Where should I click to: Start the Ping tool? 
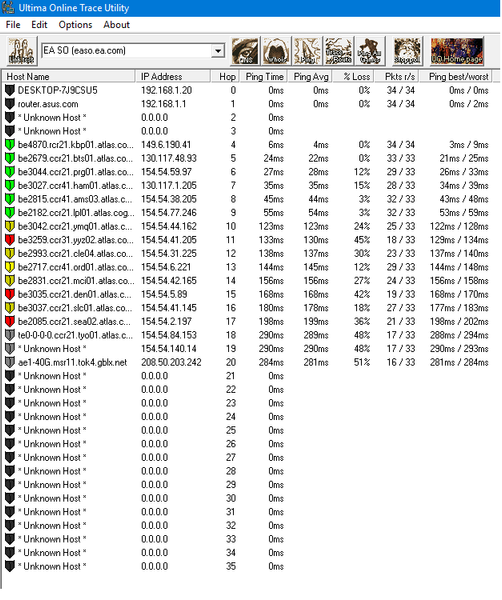pos(307,51)
